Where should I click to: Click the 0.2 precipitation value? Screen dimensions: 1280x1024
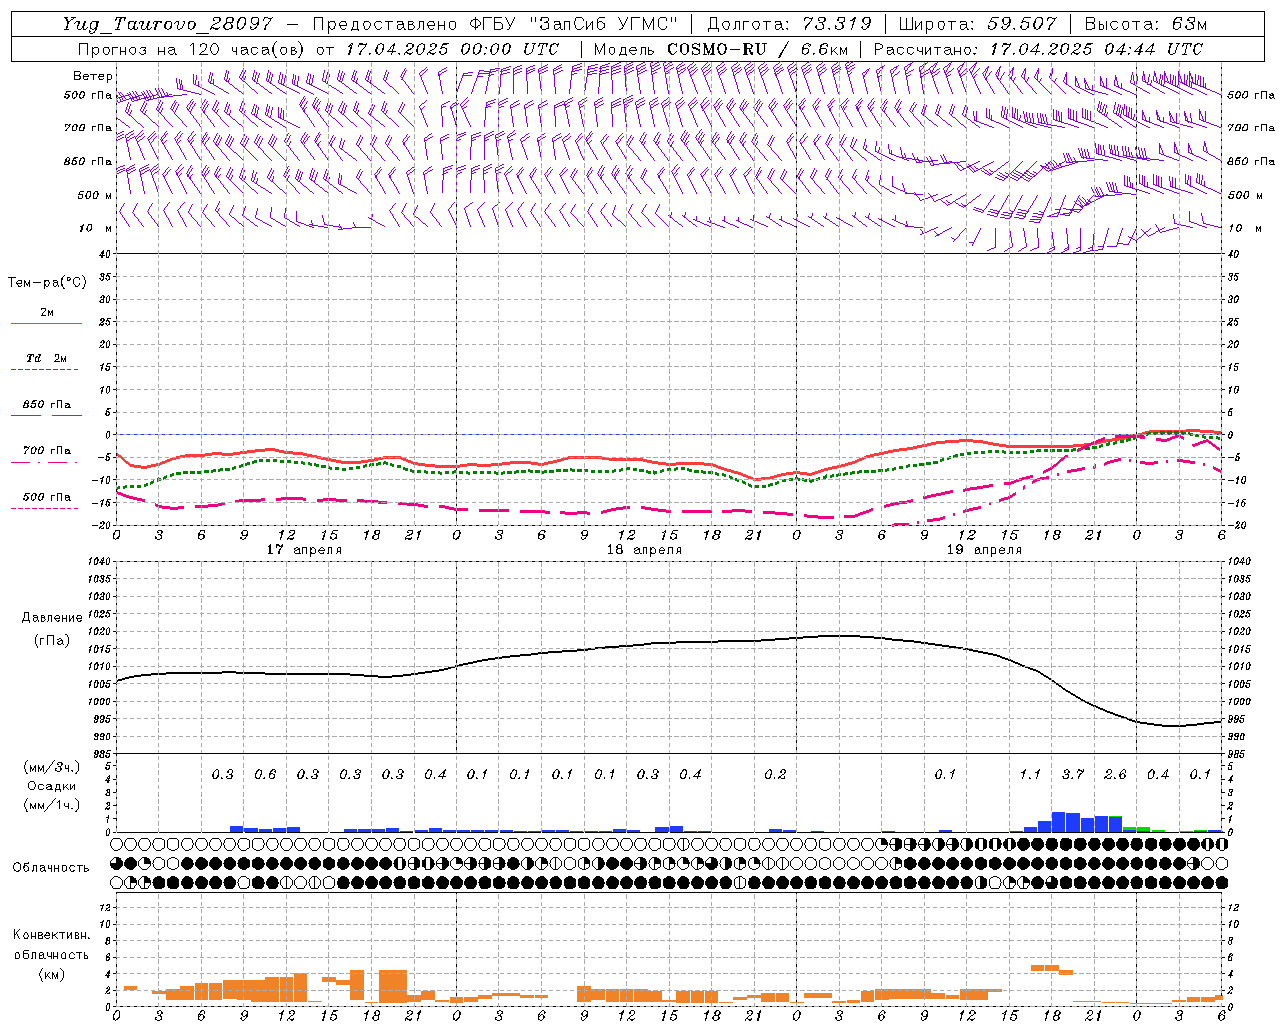point(775,774)
